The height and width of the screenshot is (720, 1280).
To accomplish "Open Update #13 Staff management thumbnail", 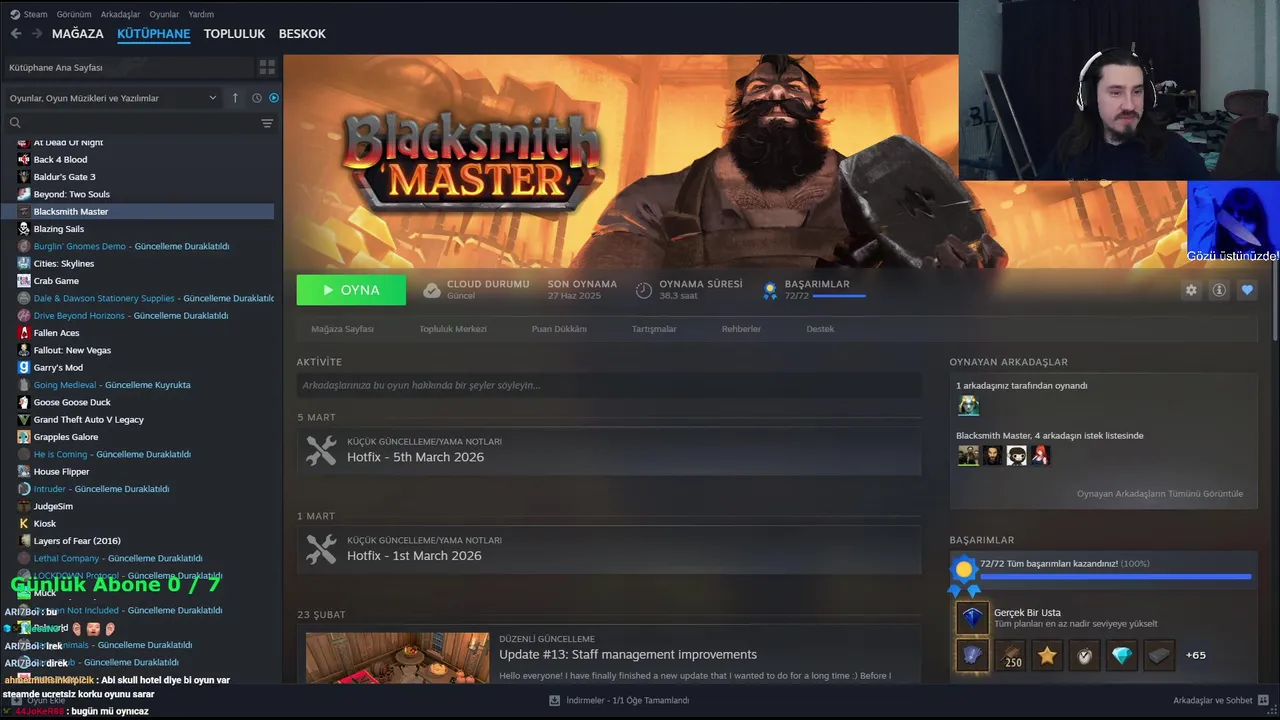I will pos(398,658).
